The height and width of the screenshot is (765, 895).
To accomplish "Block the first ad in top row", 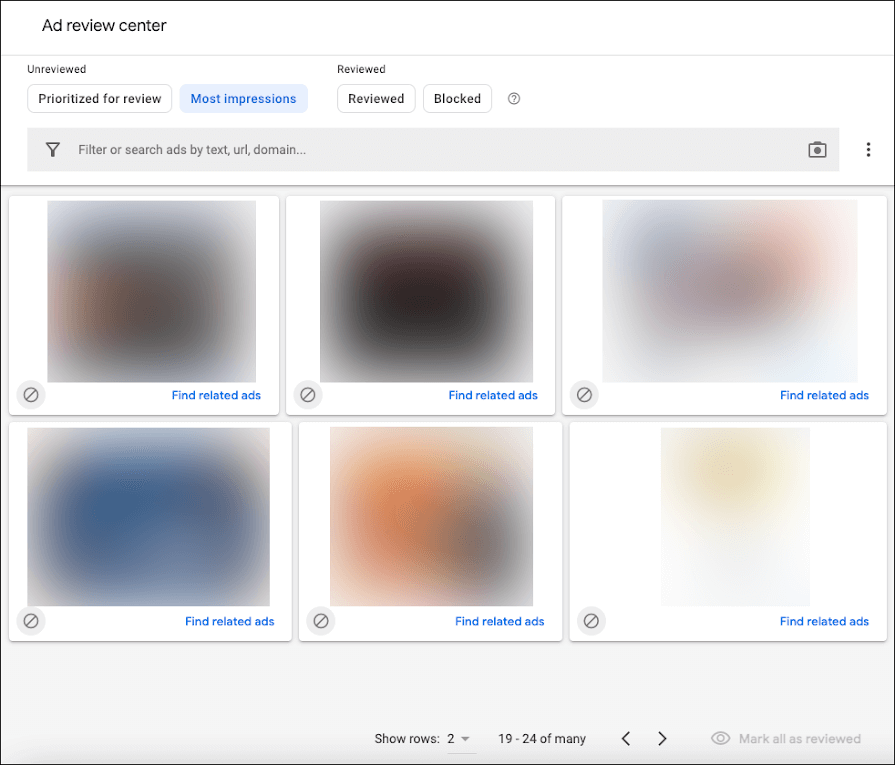I will [31, 395].
